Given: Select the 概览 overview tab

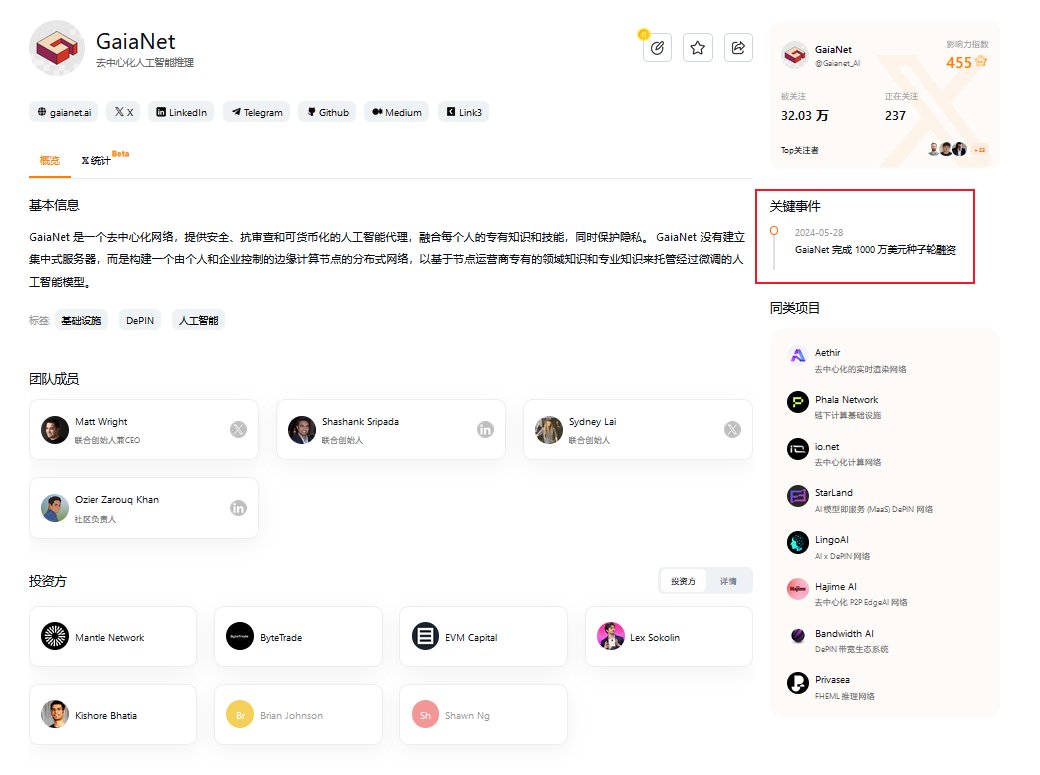Looking at the screenshot, I should (50, 161).
